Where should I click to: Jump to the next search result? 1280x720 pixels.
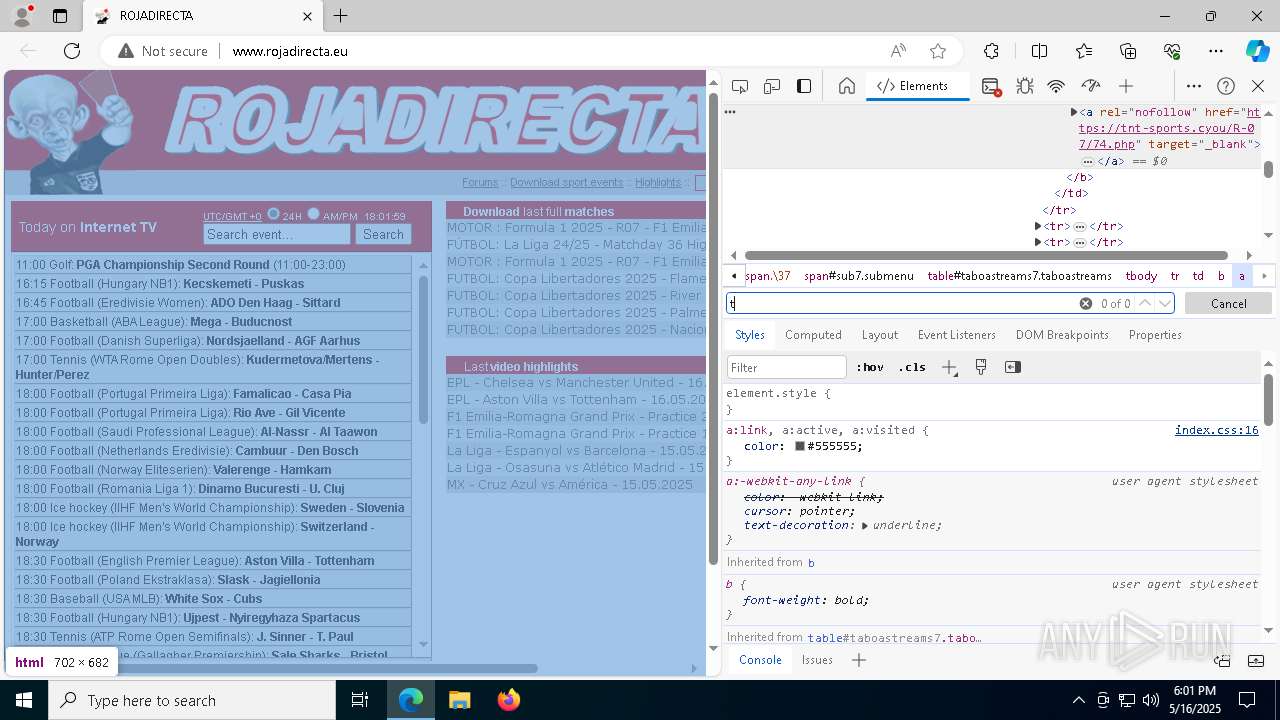[x=1165, y=303]
